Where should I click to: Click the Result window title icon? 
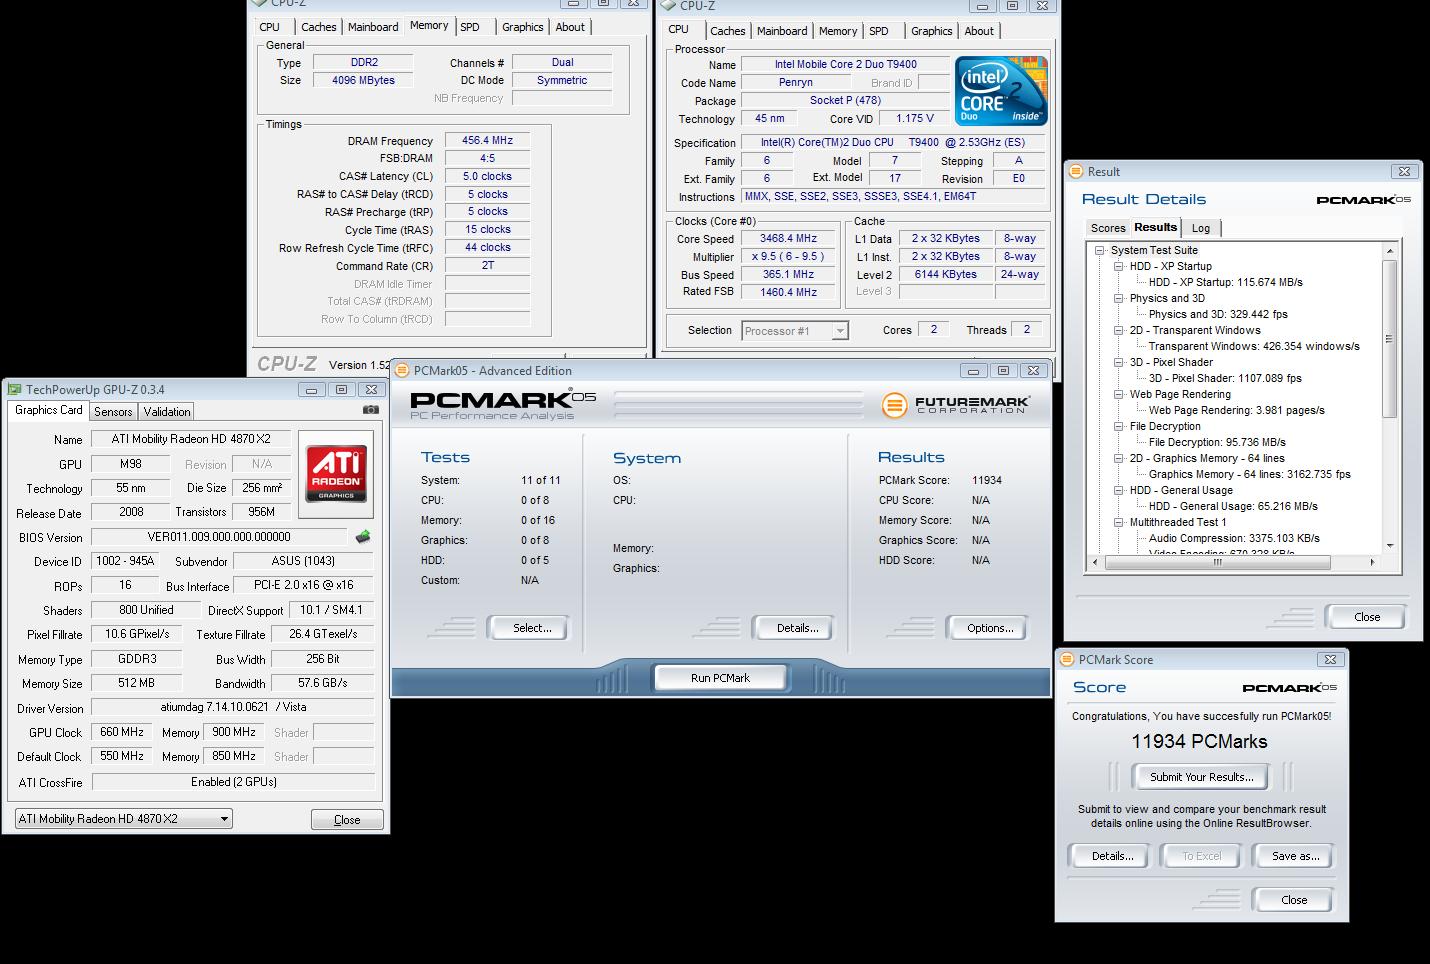(x=1077, y=171)
